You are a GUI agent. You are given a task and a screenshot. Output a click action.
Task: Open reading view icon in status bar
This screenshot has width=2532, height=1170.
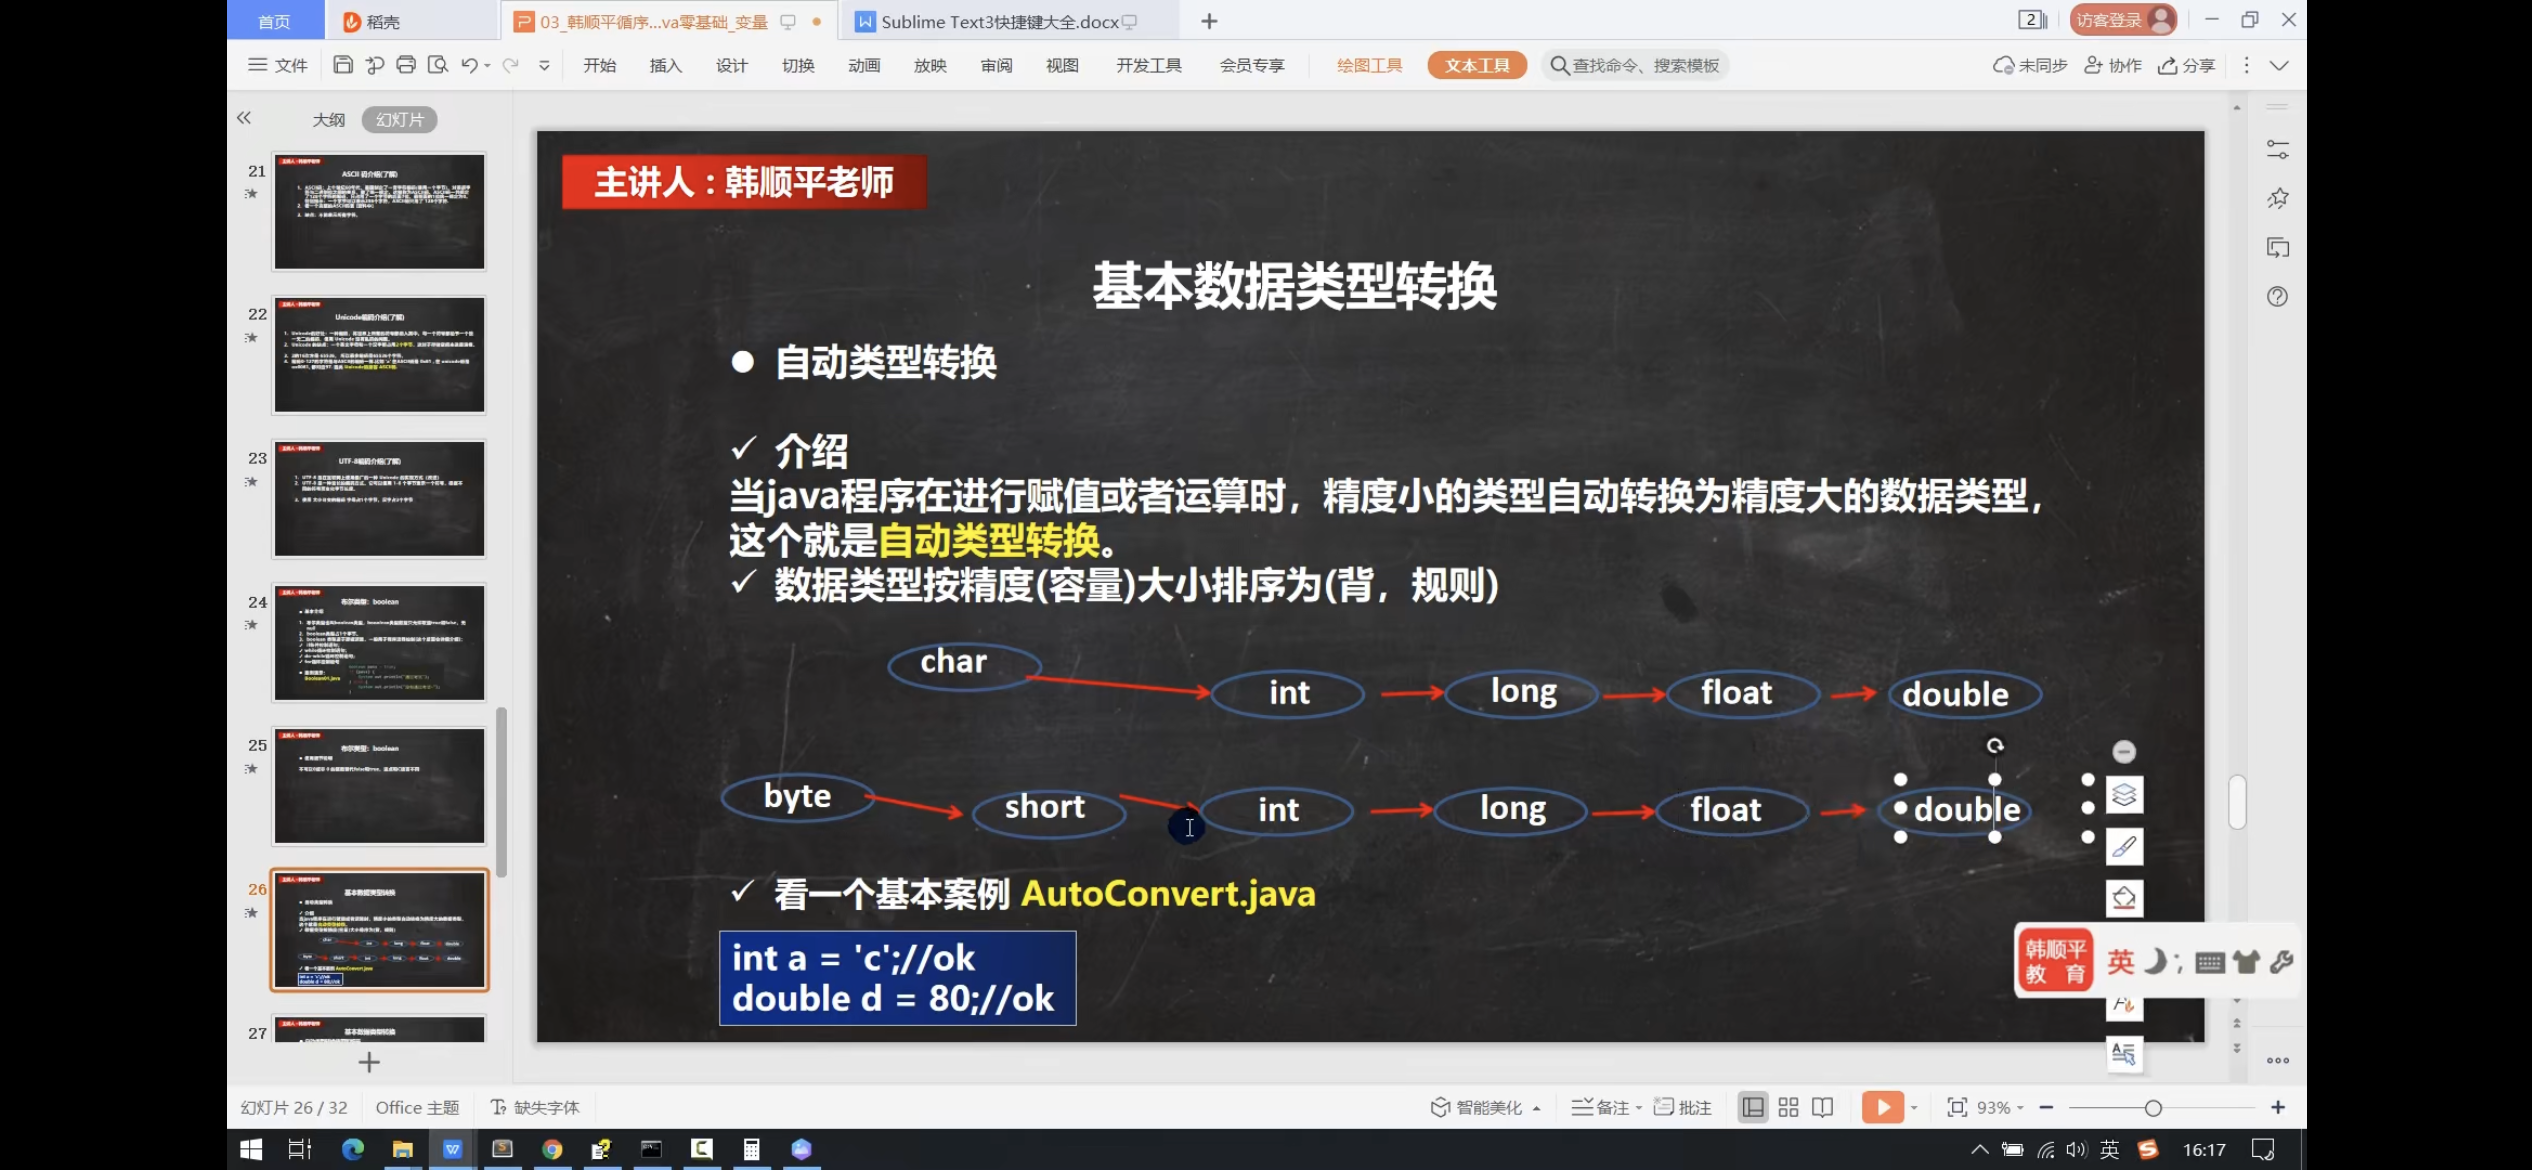click(x=1823, y=1107)
